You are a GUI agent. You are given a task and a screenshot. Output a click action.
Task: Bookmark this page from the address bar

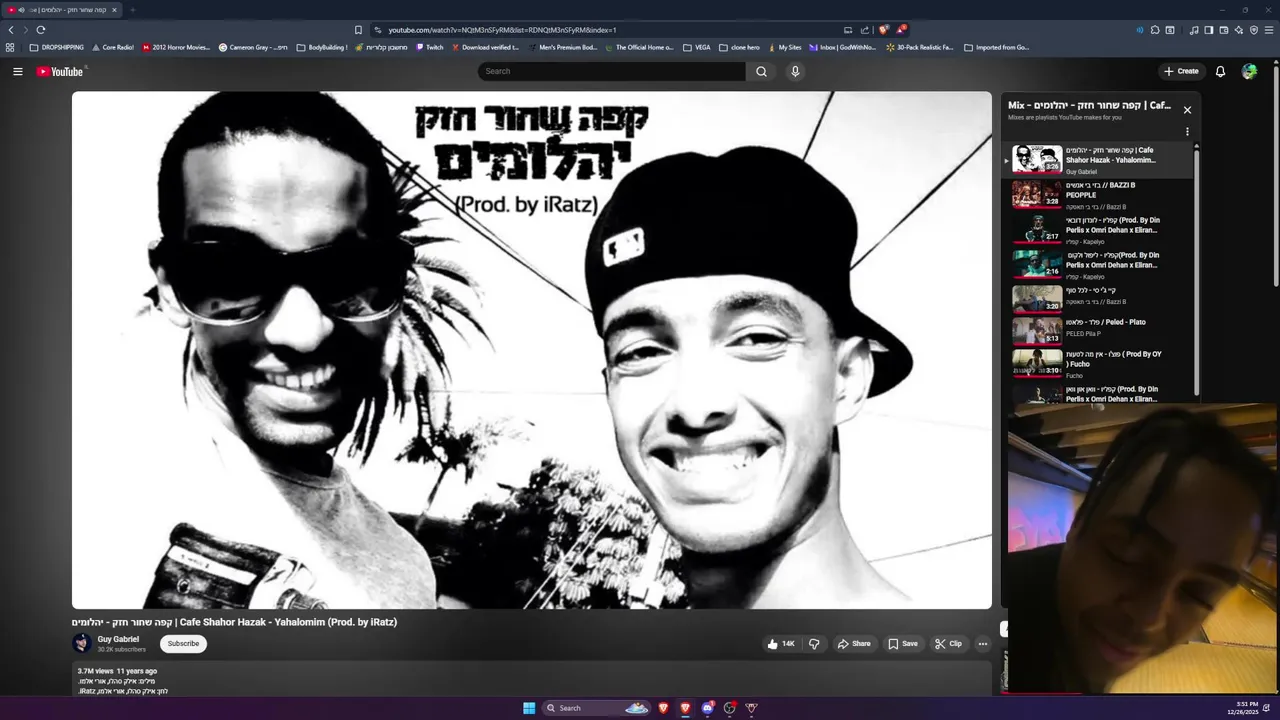[358, 30]
